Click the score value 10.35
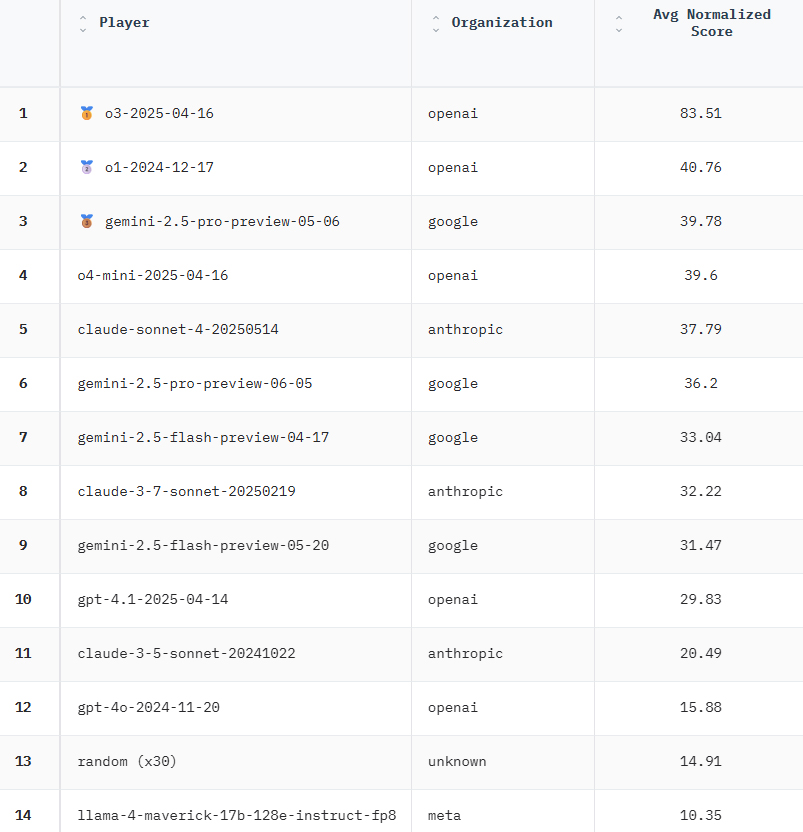This screenshot has height=832, width=803. [701, 816]
